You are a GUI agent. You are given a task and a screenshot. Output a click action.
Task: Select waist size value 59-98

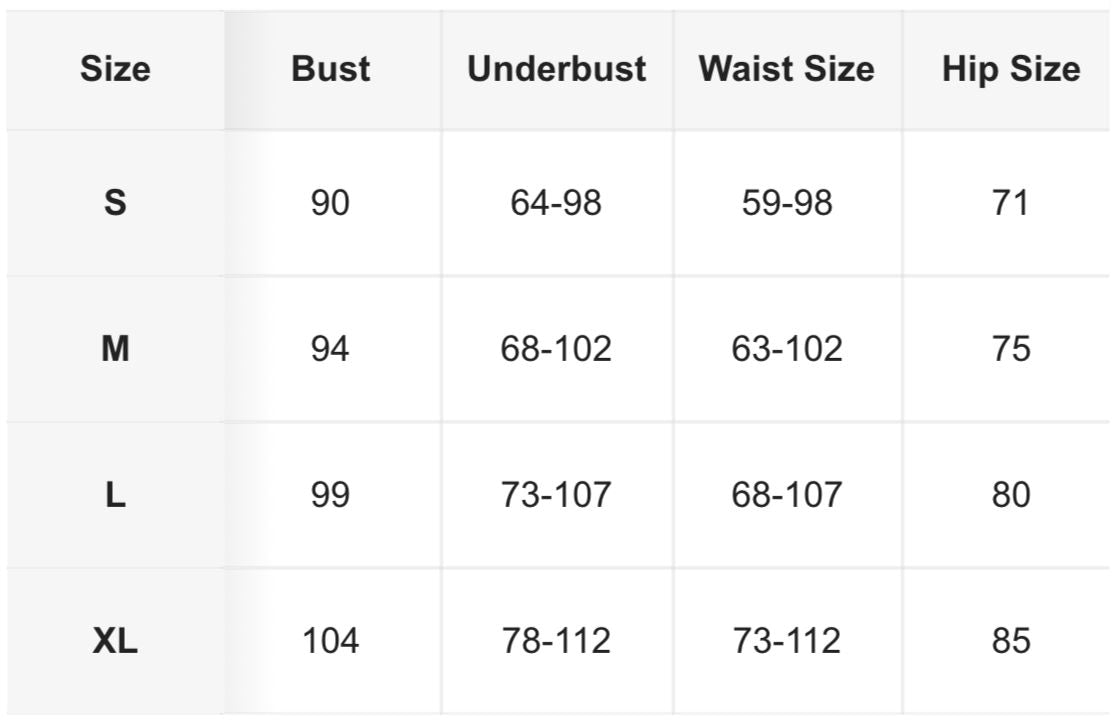(786, 203)
